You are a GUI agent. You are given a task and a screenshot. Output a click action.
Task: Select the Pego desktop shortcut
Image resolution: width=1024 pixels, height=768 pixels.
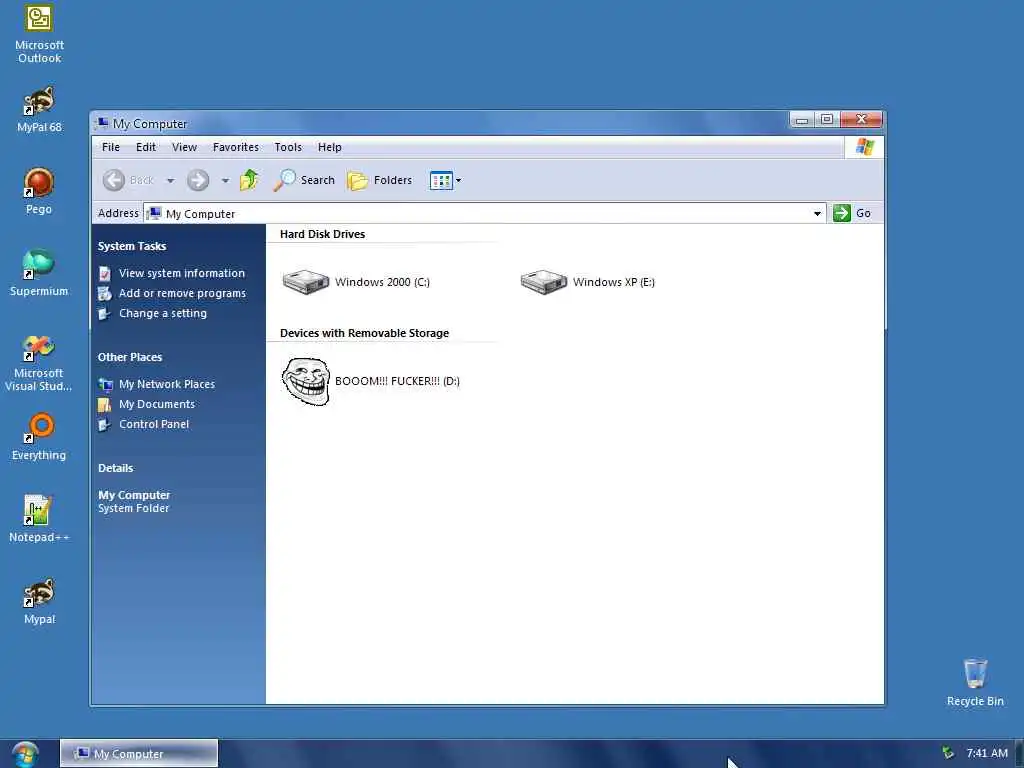(39, 191)
